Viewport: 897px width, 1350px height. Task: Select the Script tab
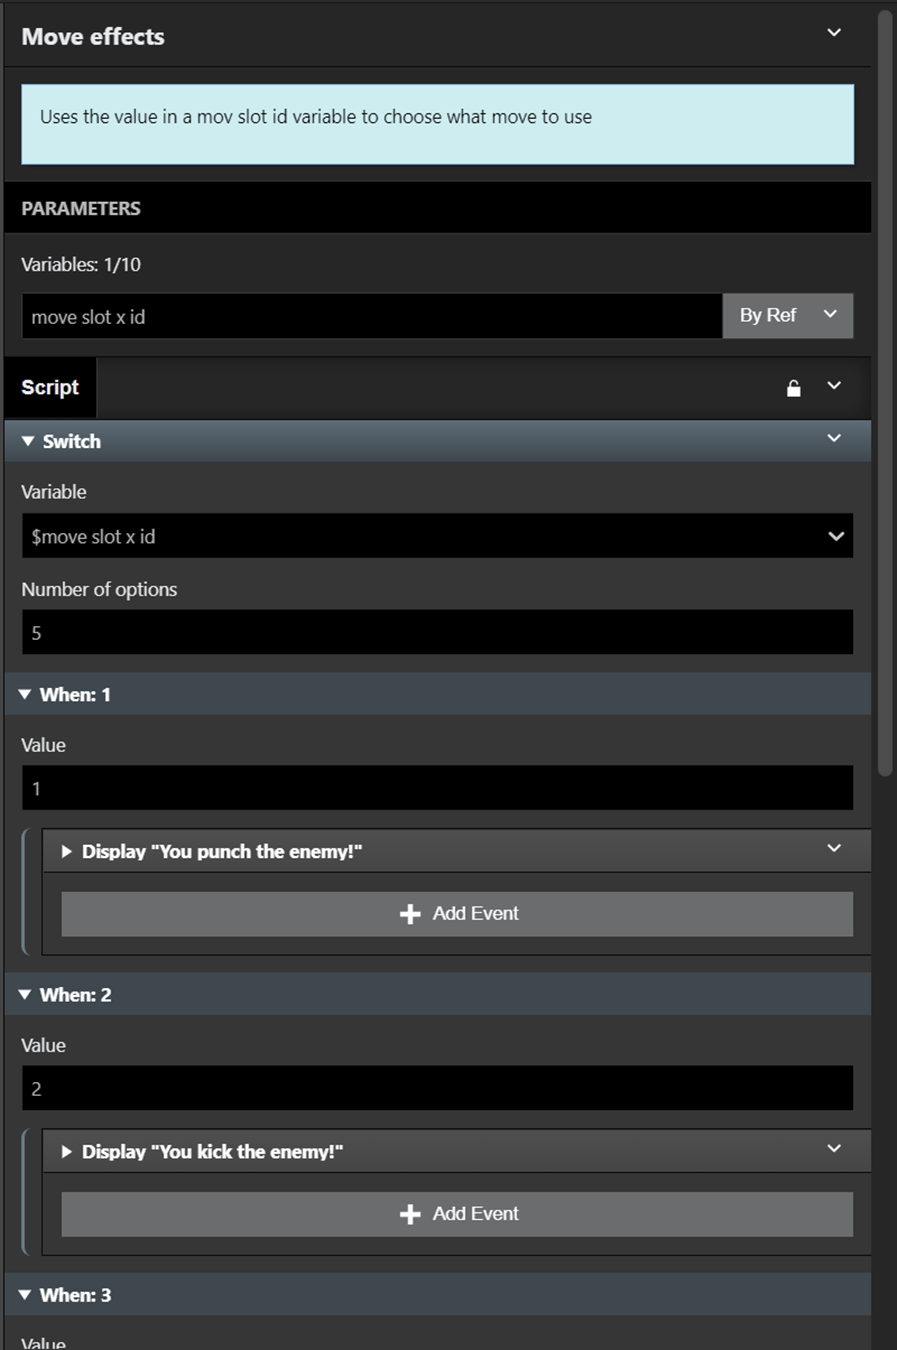[x=50, y=387]
